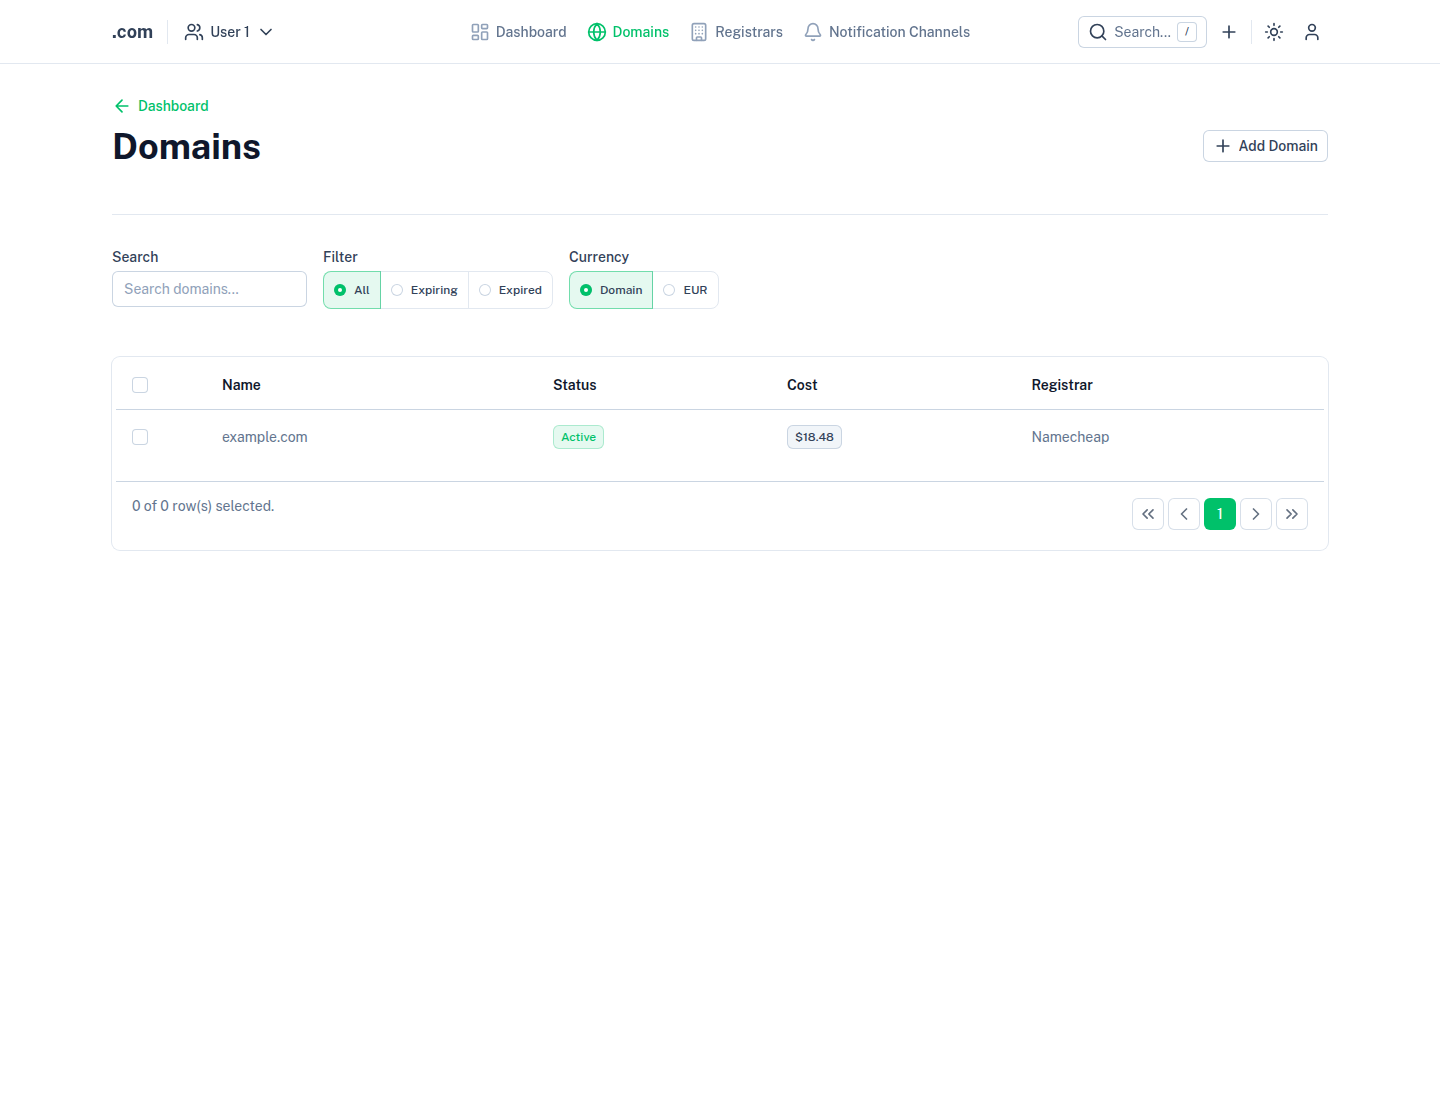
Task: Open the global Search box in header
Action: coord(1142,32)
